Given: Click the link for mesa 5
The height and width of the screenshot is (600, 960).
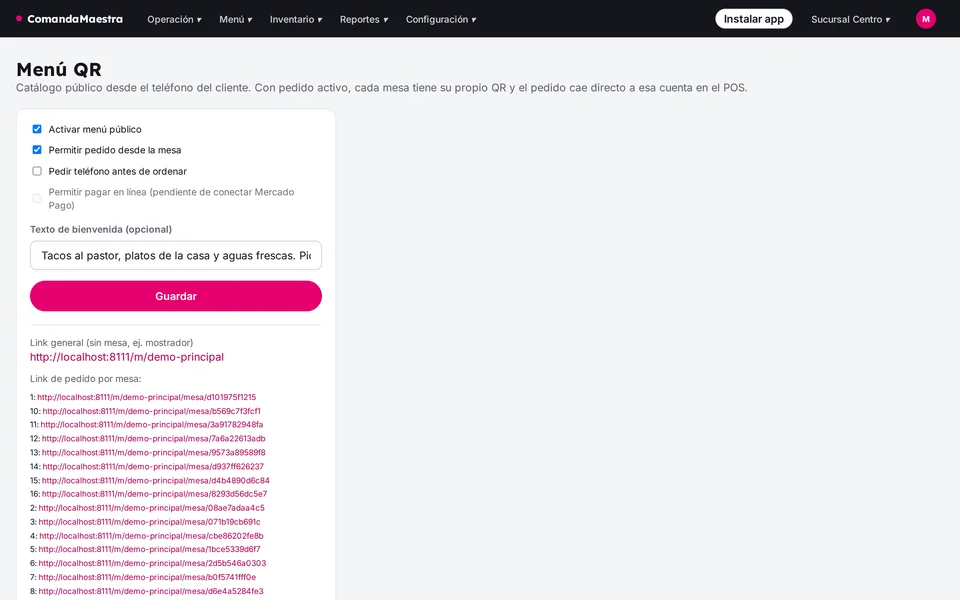Looking at the screenshot, I should pos(149,550).
